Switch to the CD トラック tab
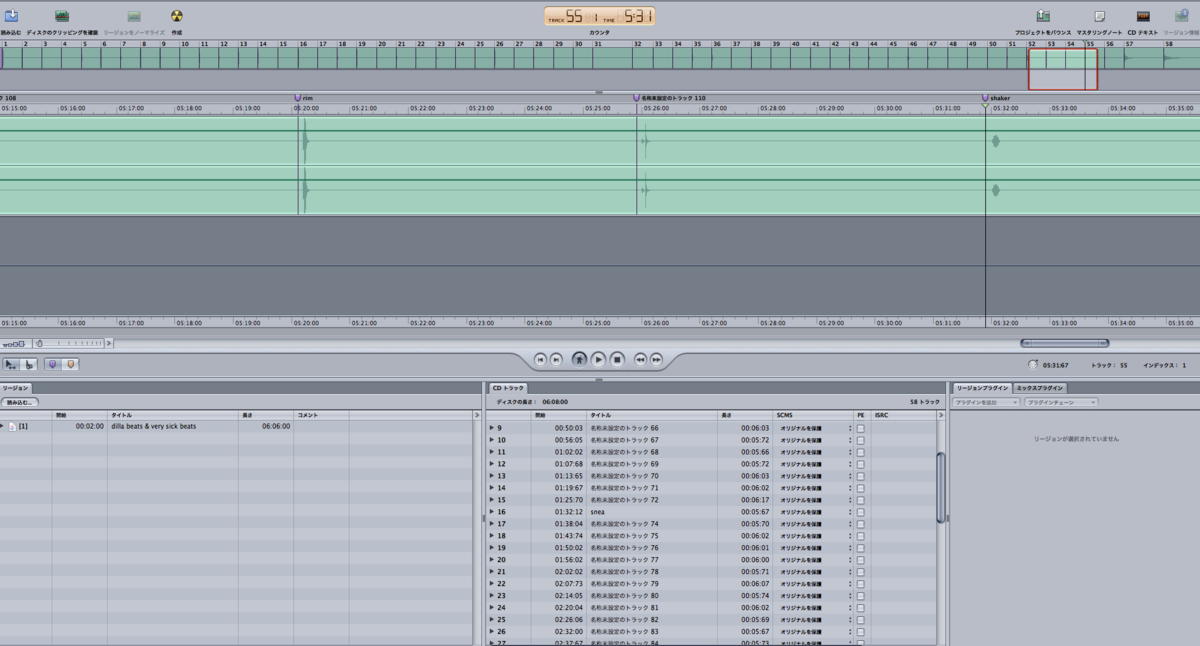Viewport: 1200px width, 646px height. click(x=508, y=388)
